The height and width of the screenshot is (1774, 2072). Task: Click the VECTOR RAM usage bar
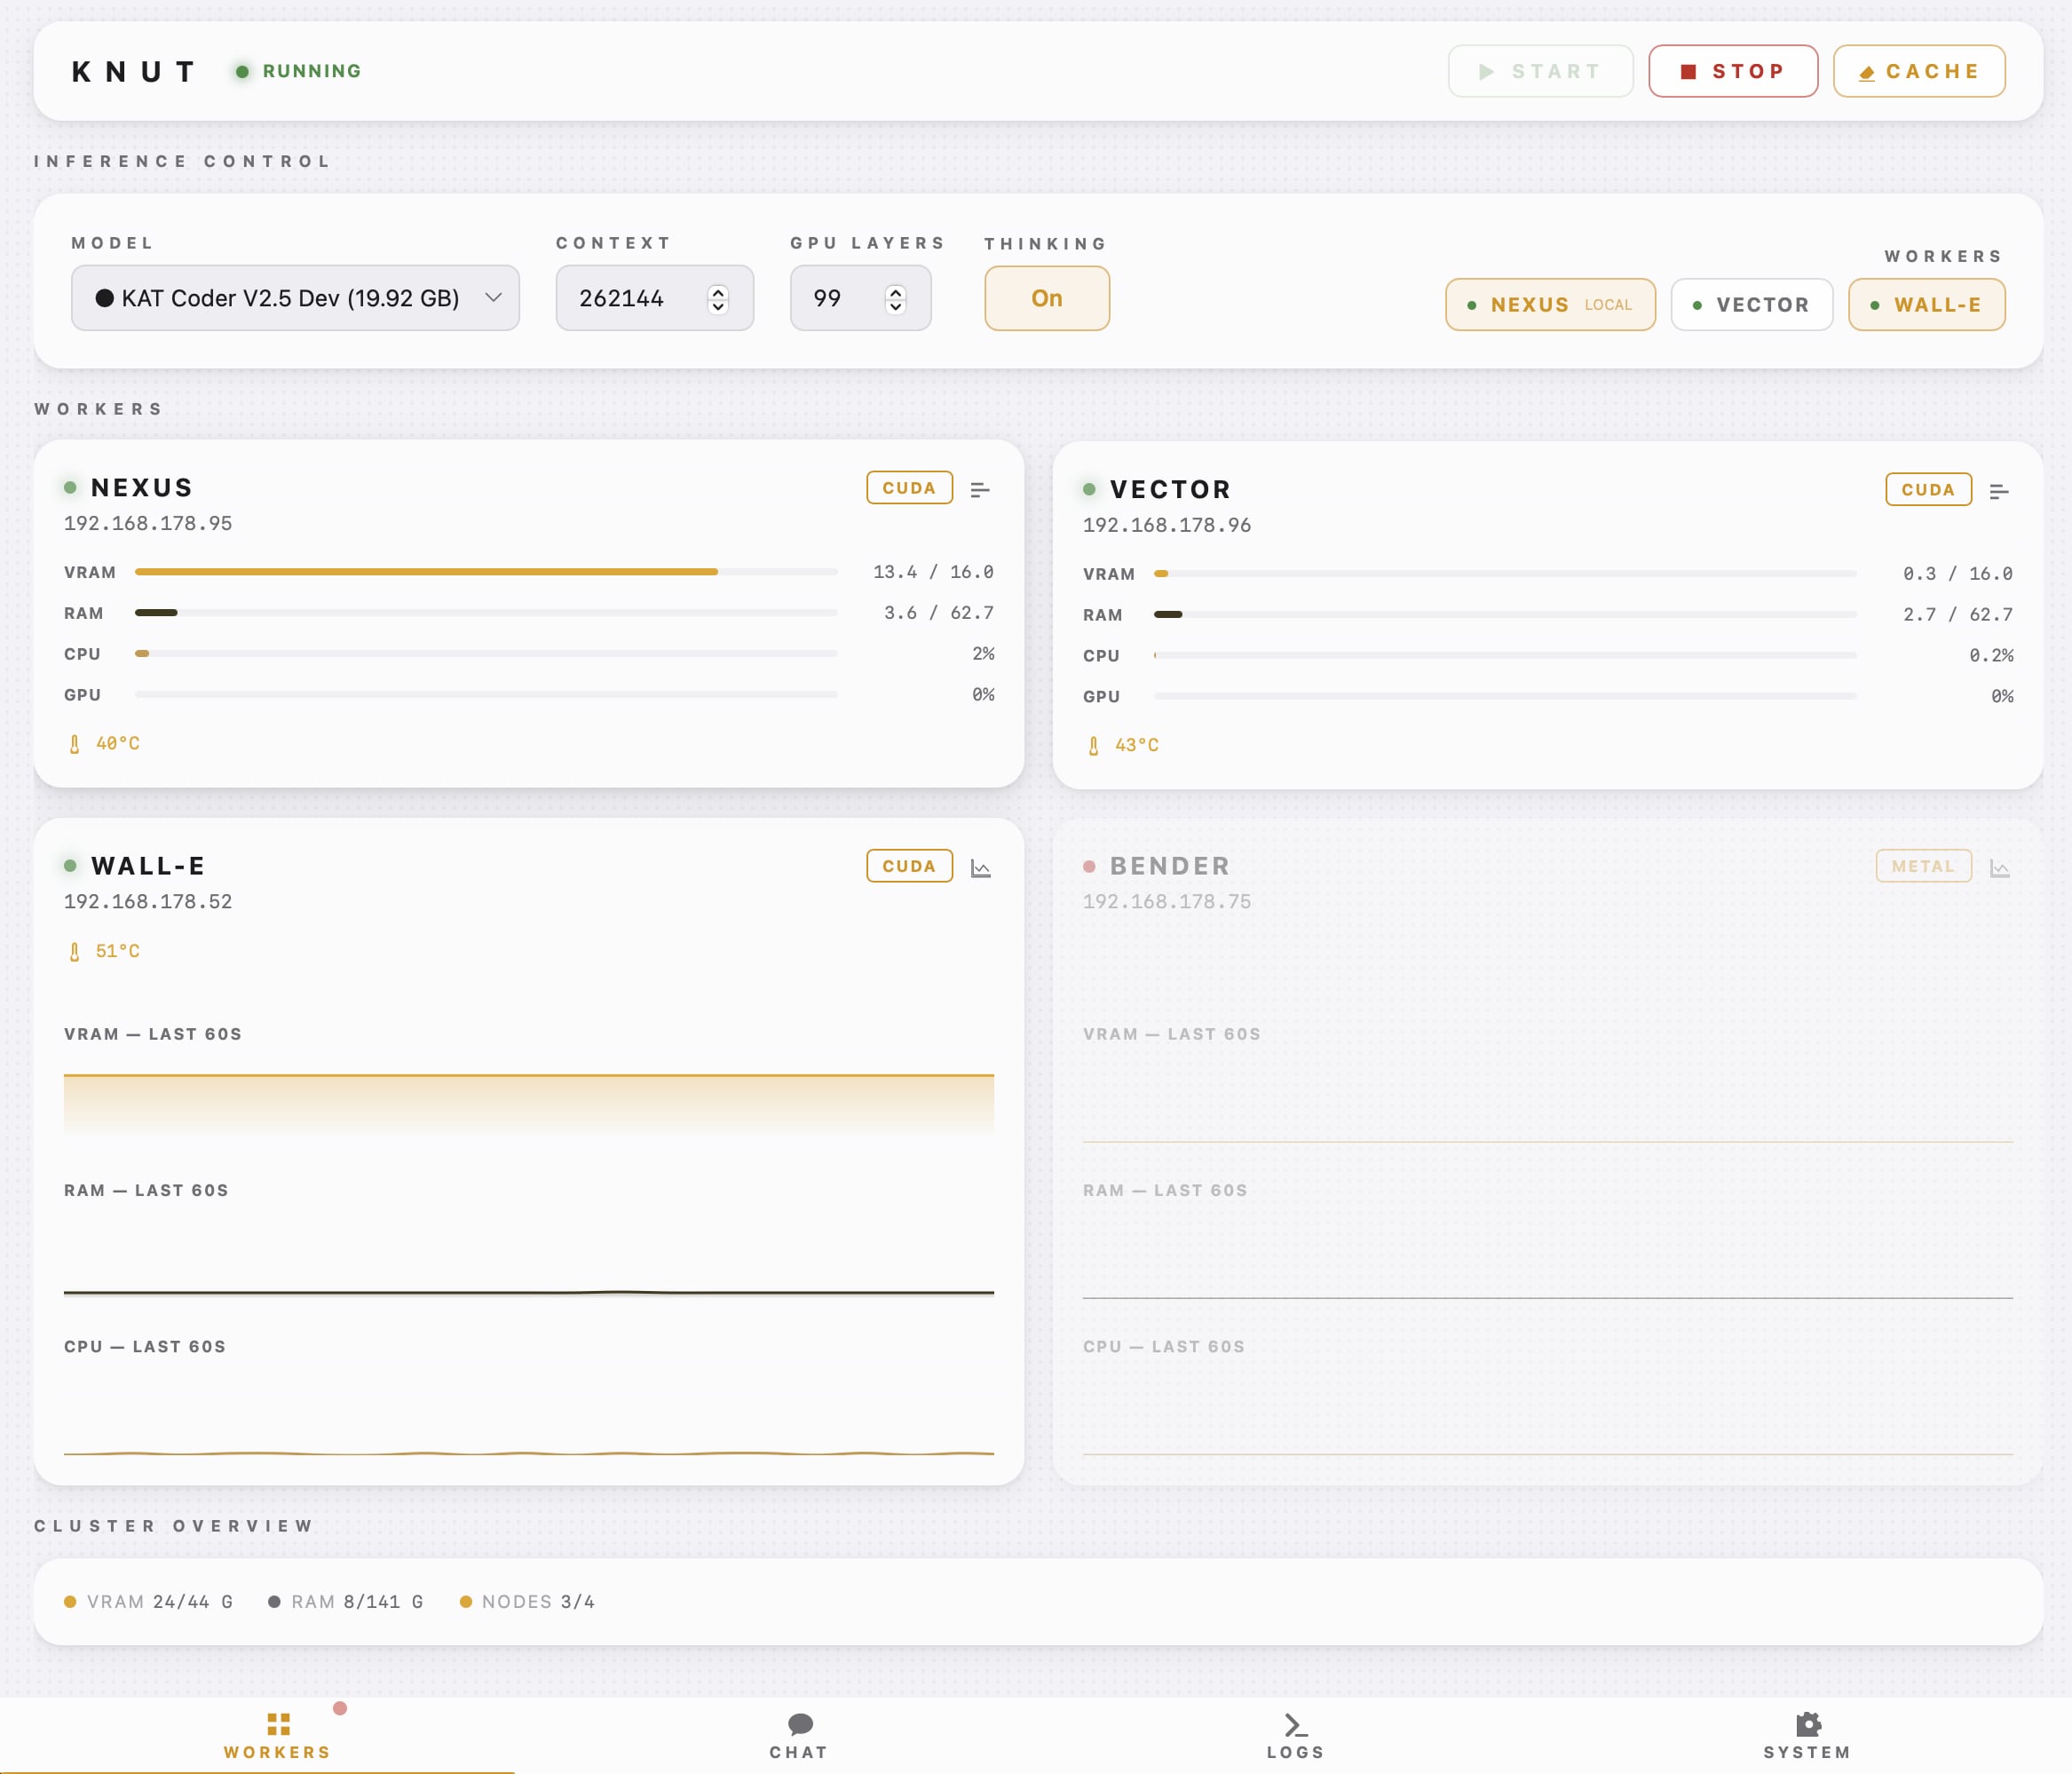[x=1505, y=615]
